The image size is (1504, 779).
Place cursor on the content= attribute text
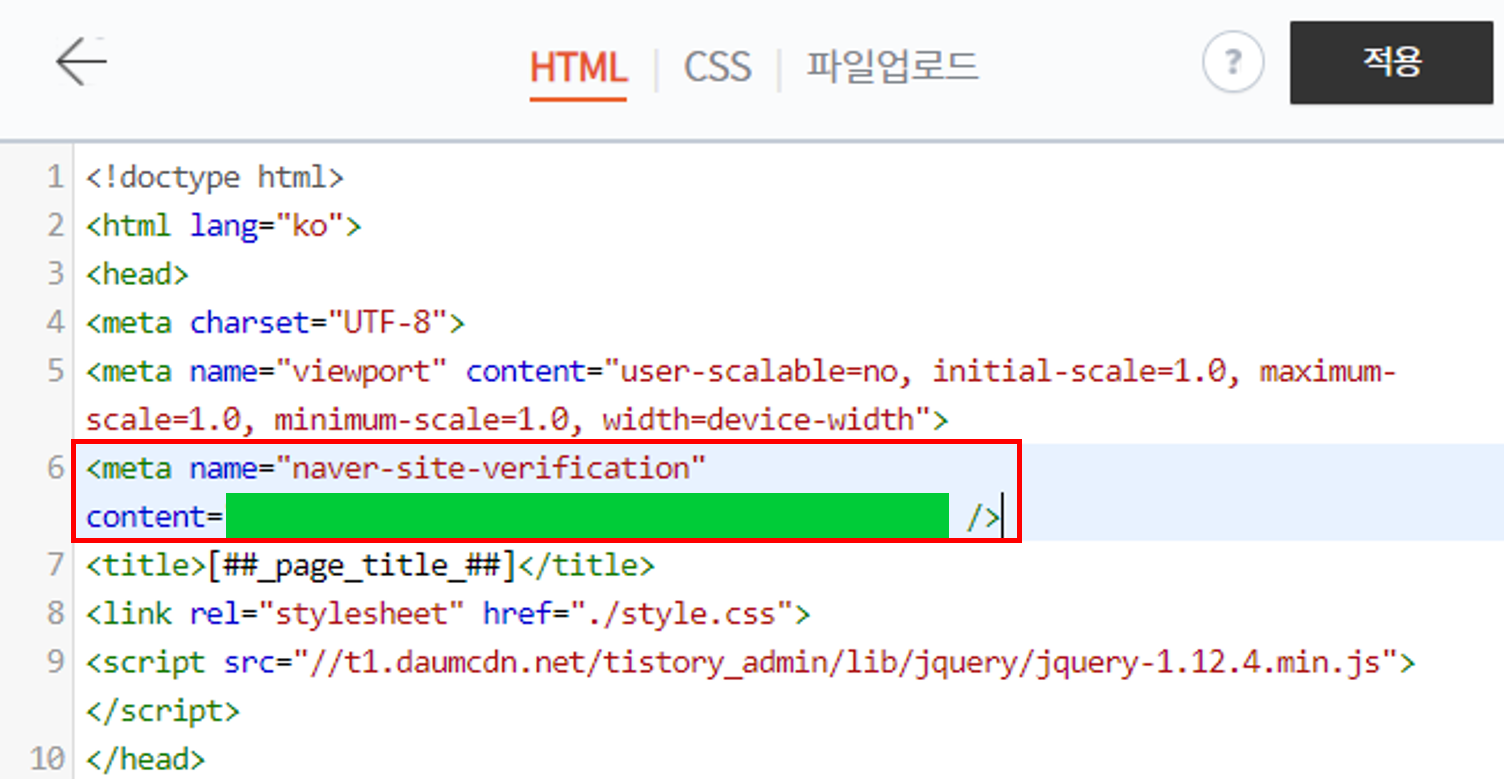pyautogui.click(x=154, y=517)
